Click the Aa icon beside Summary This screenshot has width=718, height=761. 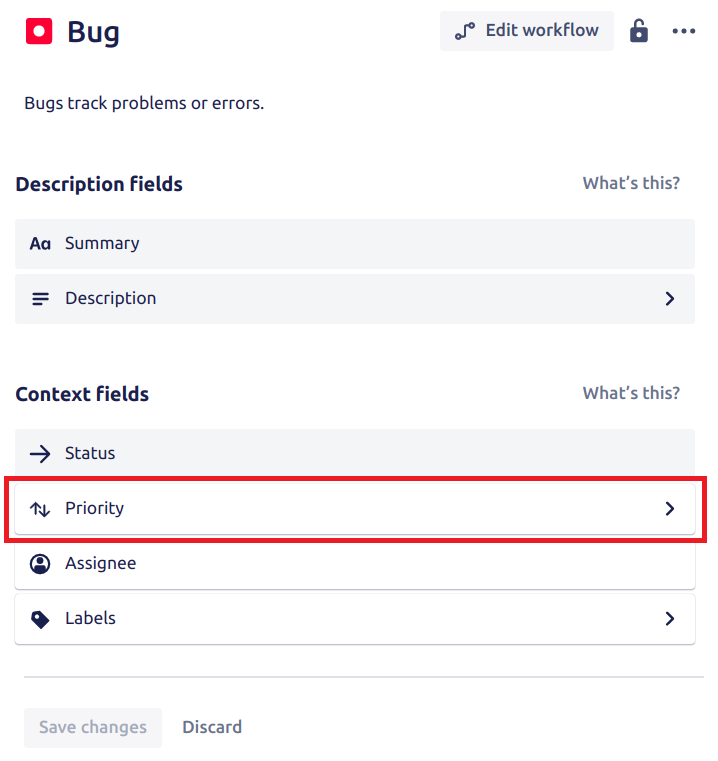[x=40, y=244]
